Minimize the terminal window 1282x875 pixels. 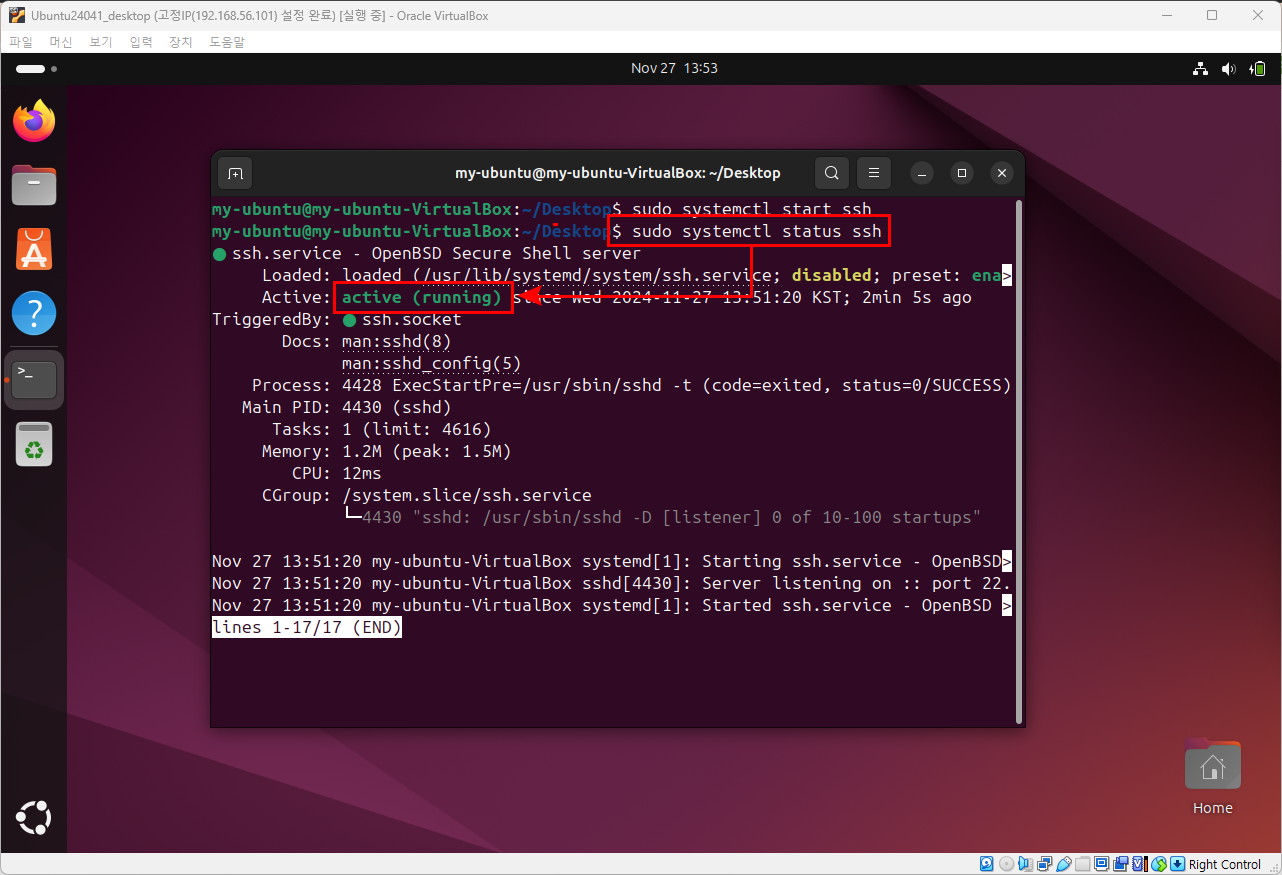[922, 173]
